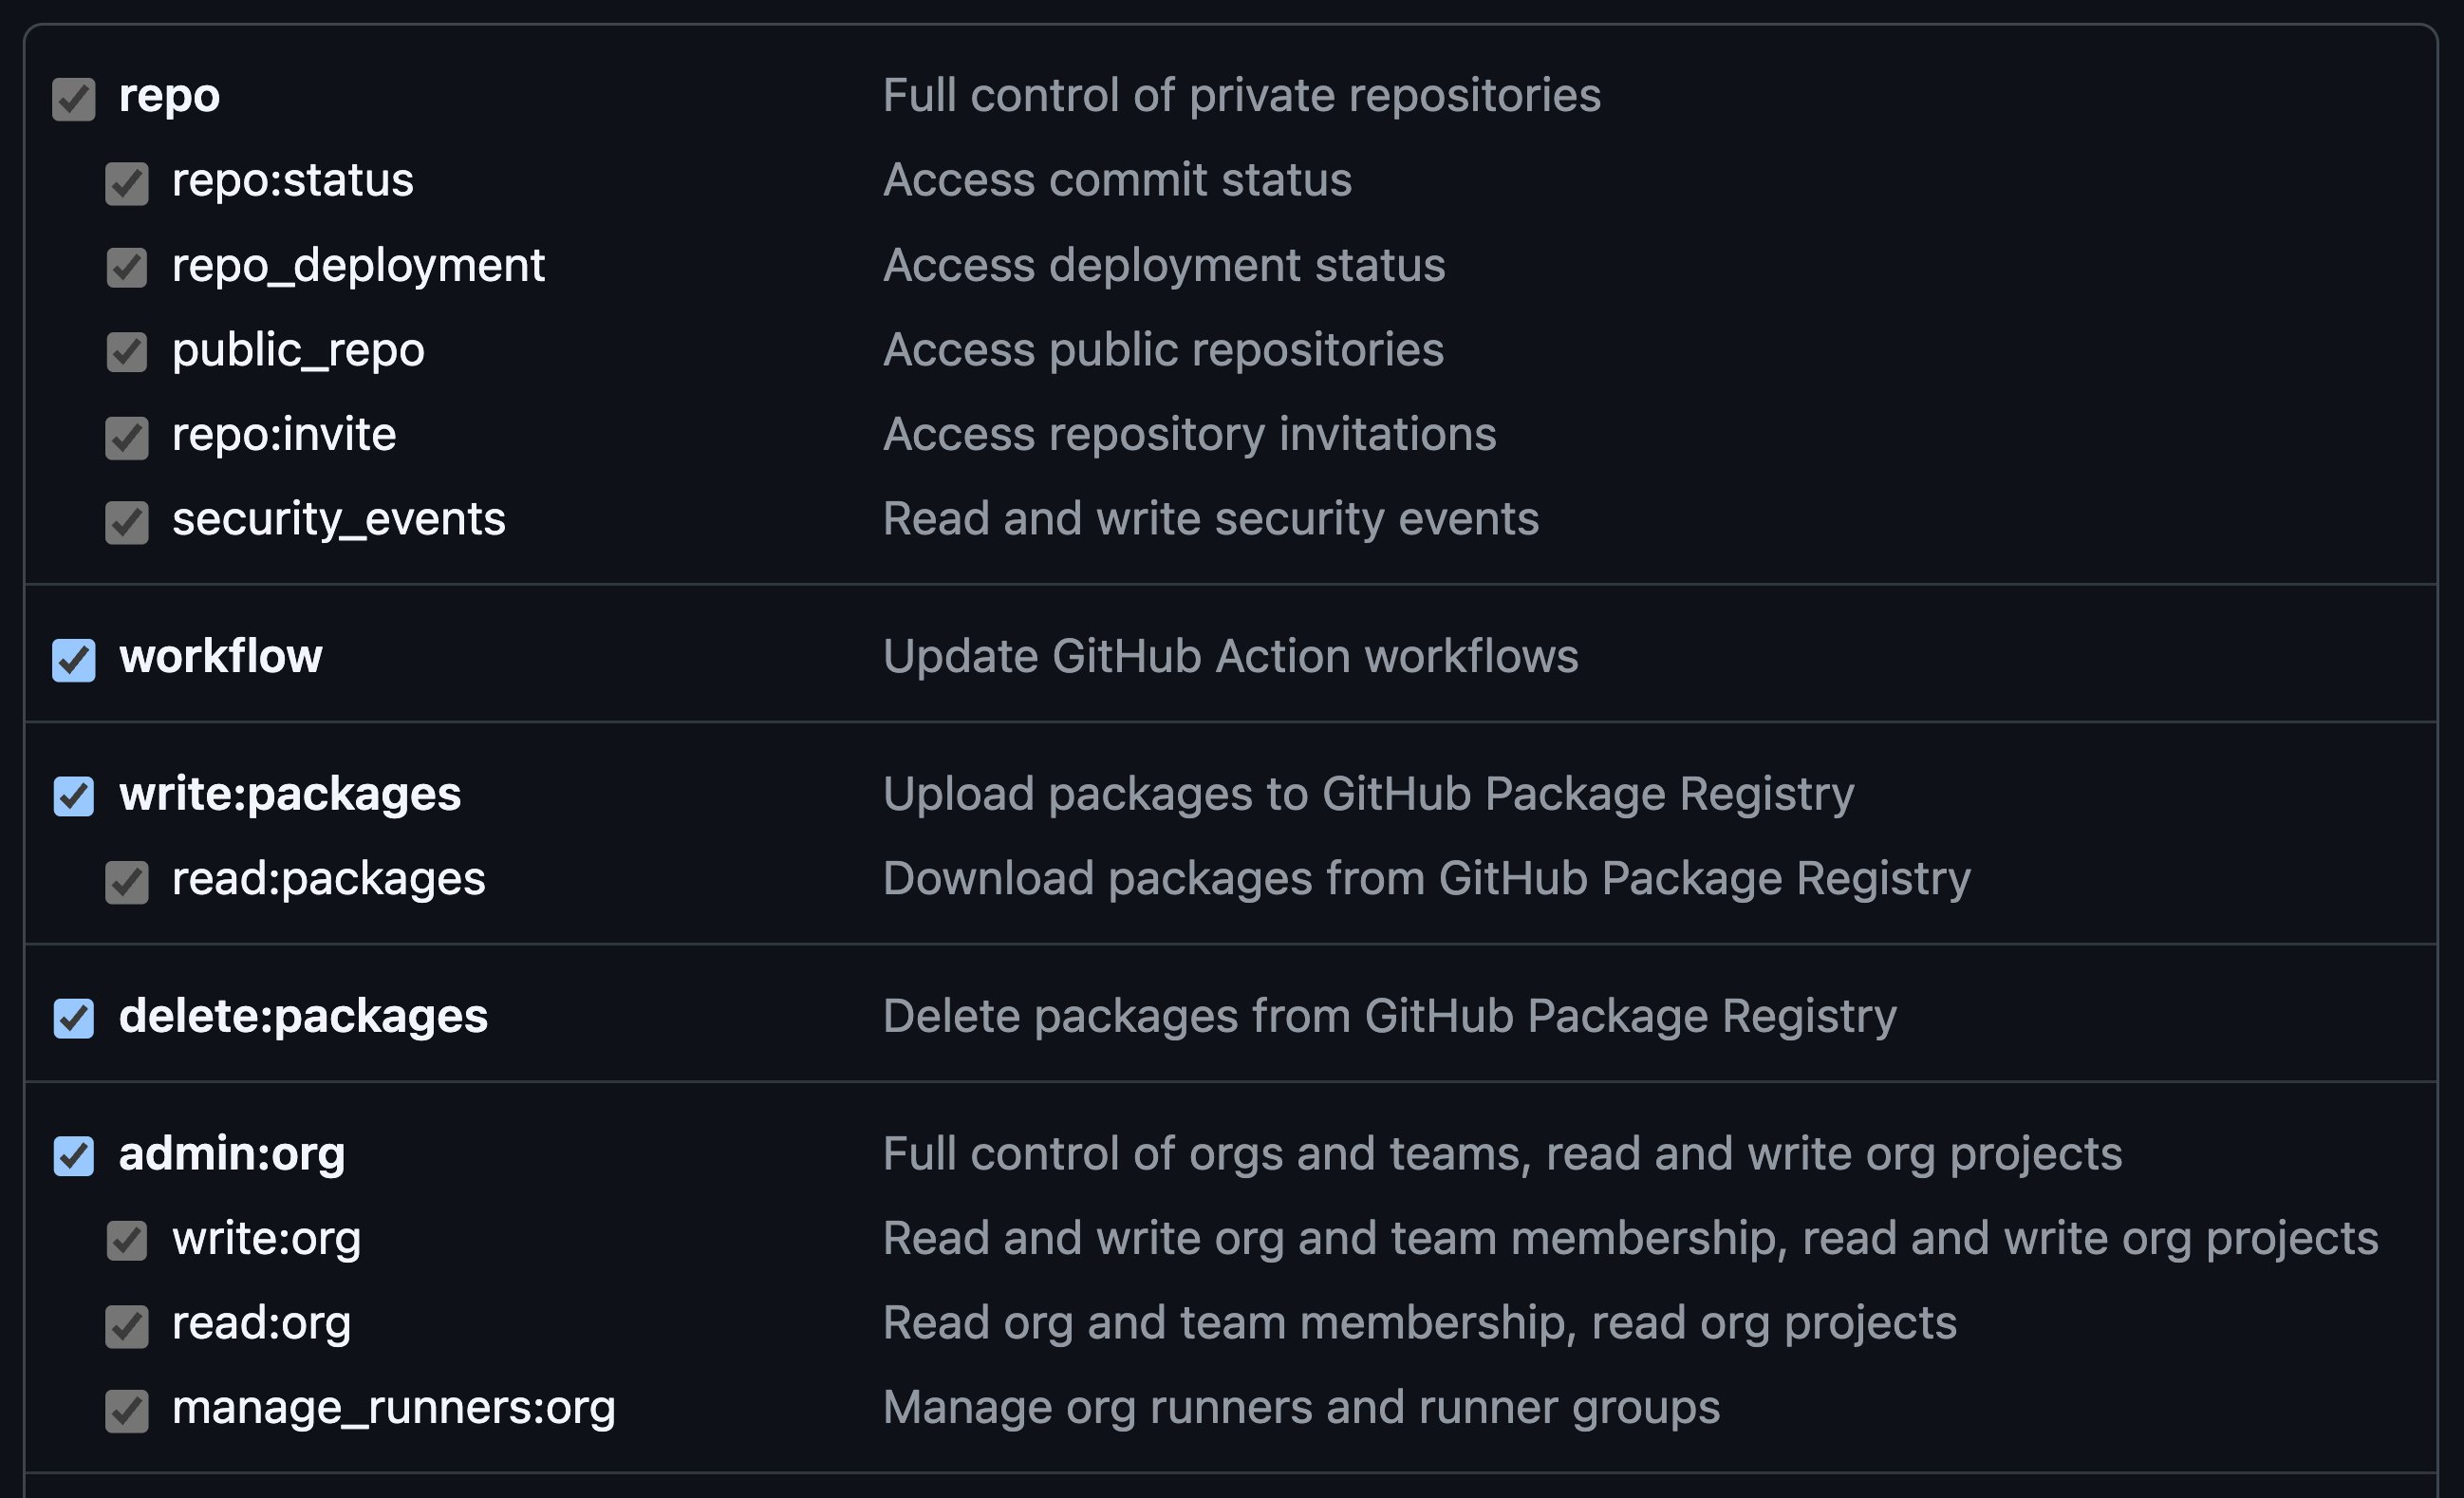Toggle the manage_runners:org checkbox
Screen dimensions: 2464x1498
[x=127, y=1411]
